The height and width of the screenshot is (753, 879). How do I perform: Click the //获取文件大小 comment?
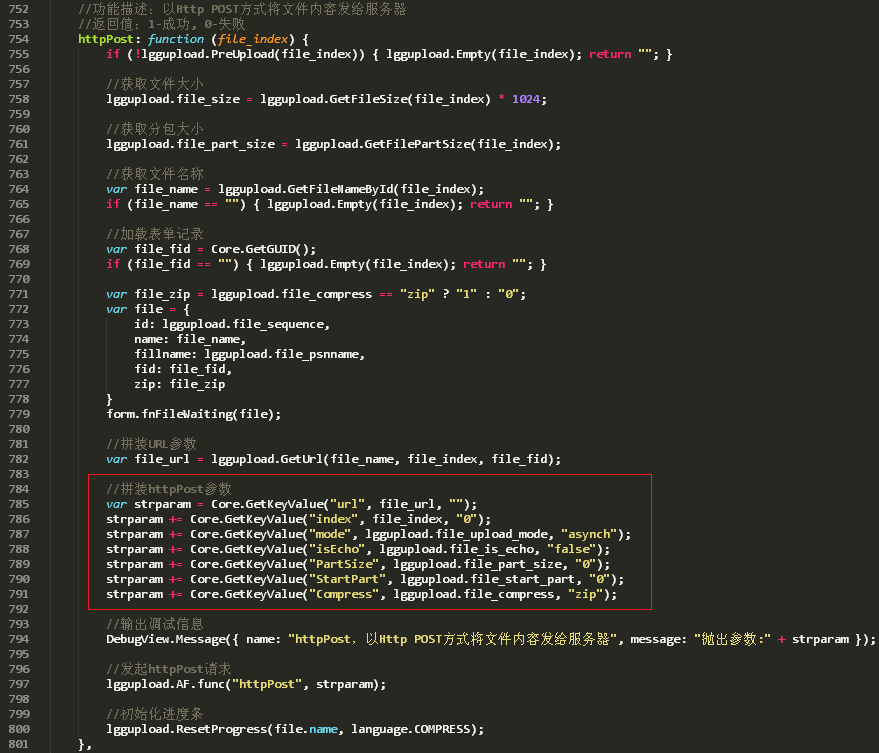click(x=155, y=84)
